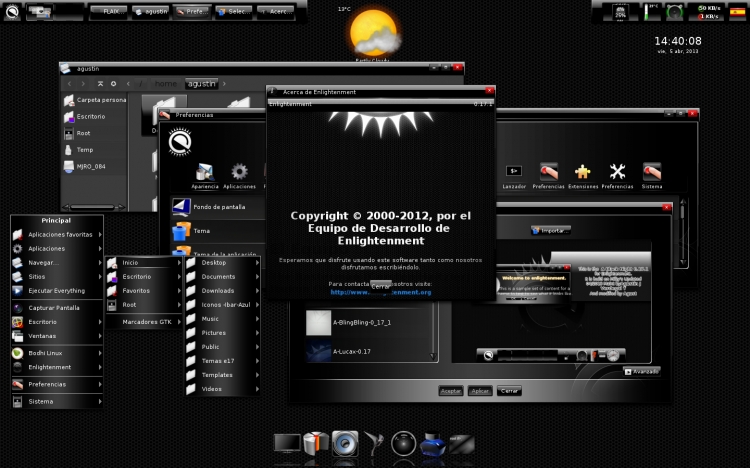Viewport: 750px width, 468px height.
Task: Choose Capturar Pantalla from Principal menu
Action: [57, 308]
